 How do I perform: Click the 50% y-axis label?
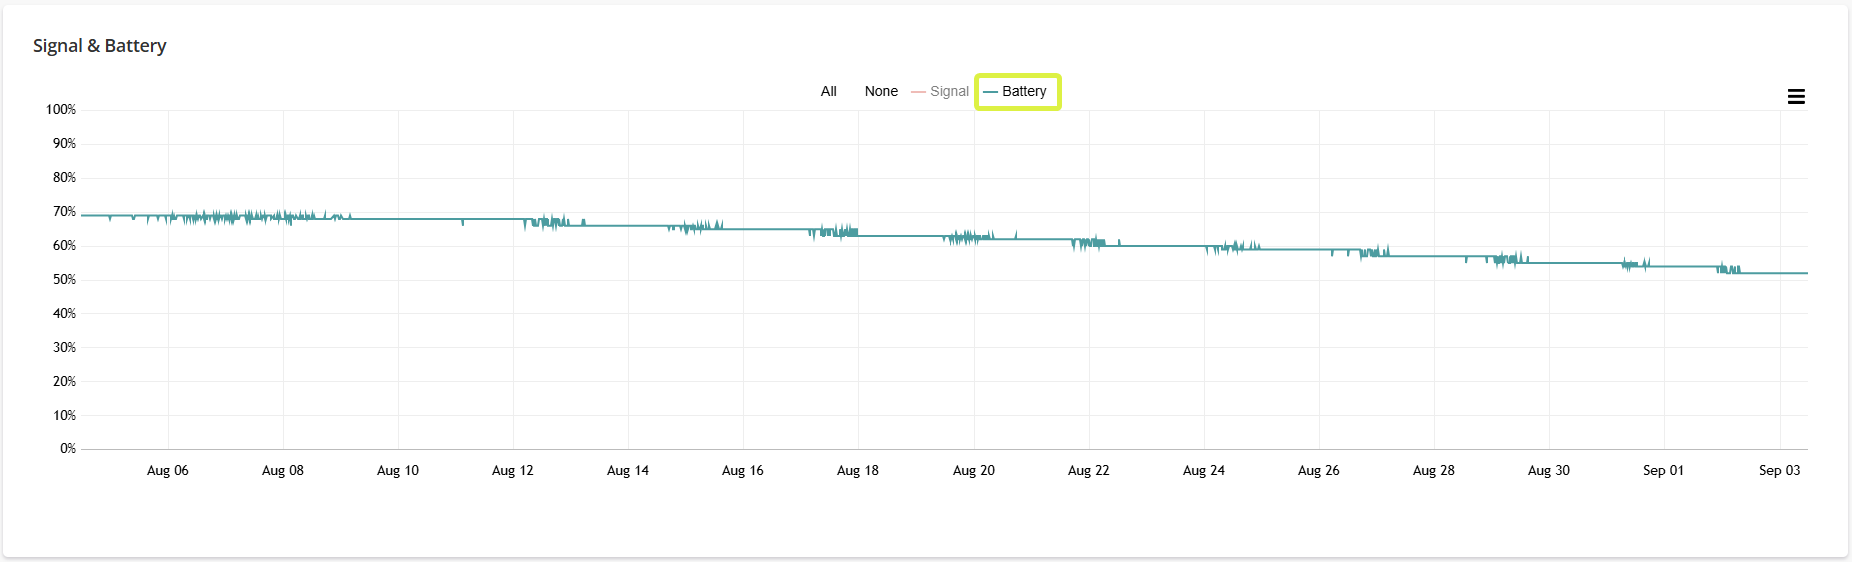pyautogui.click(x=65, y=280)
